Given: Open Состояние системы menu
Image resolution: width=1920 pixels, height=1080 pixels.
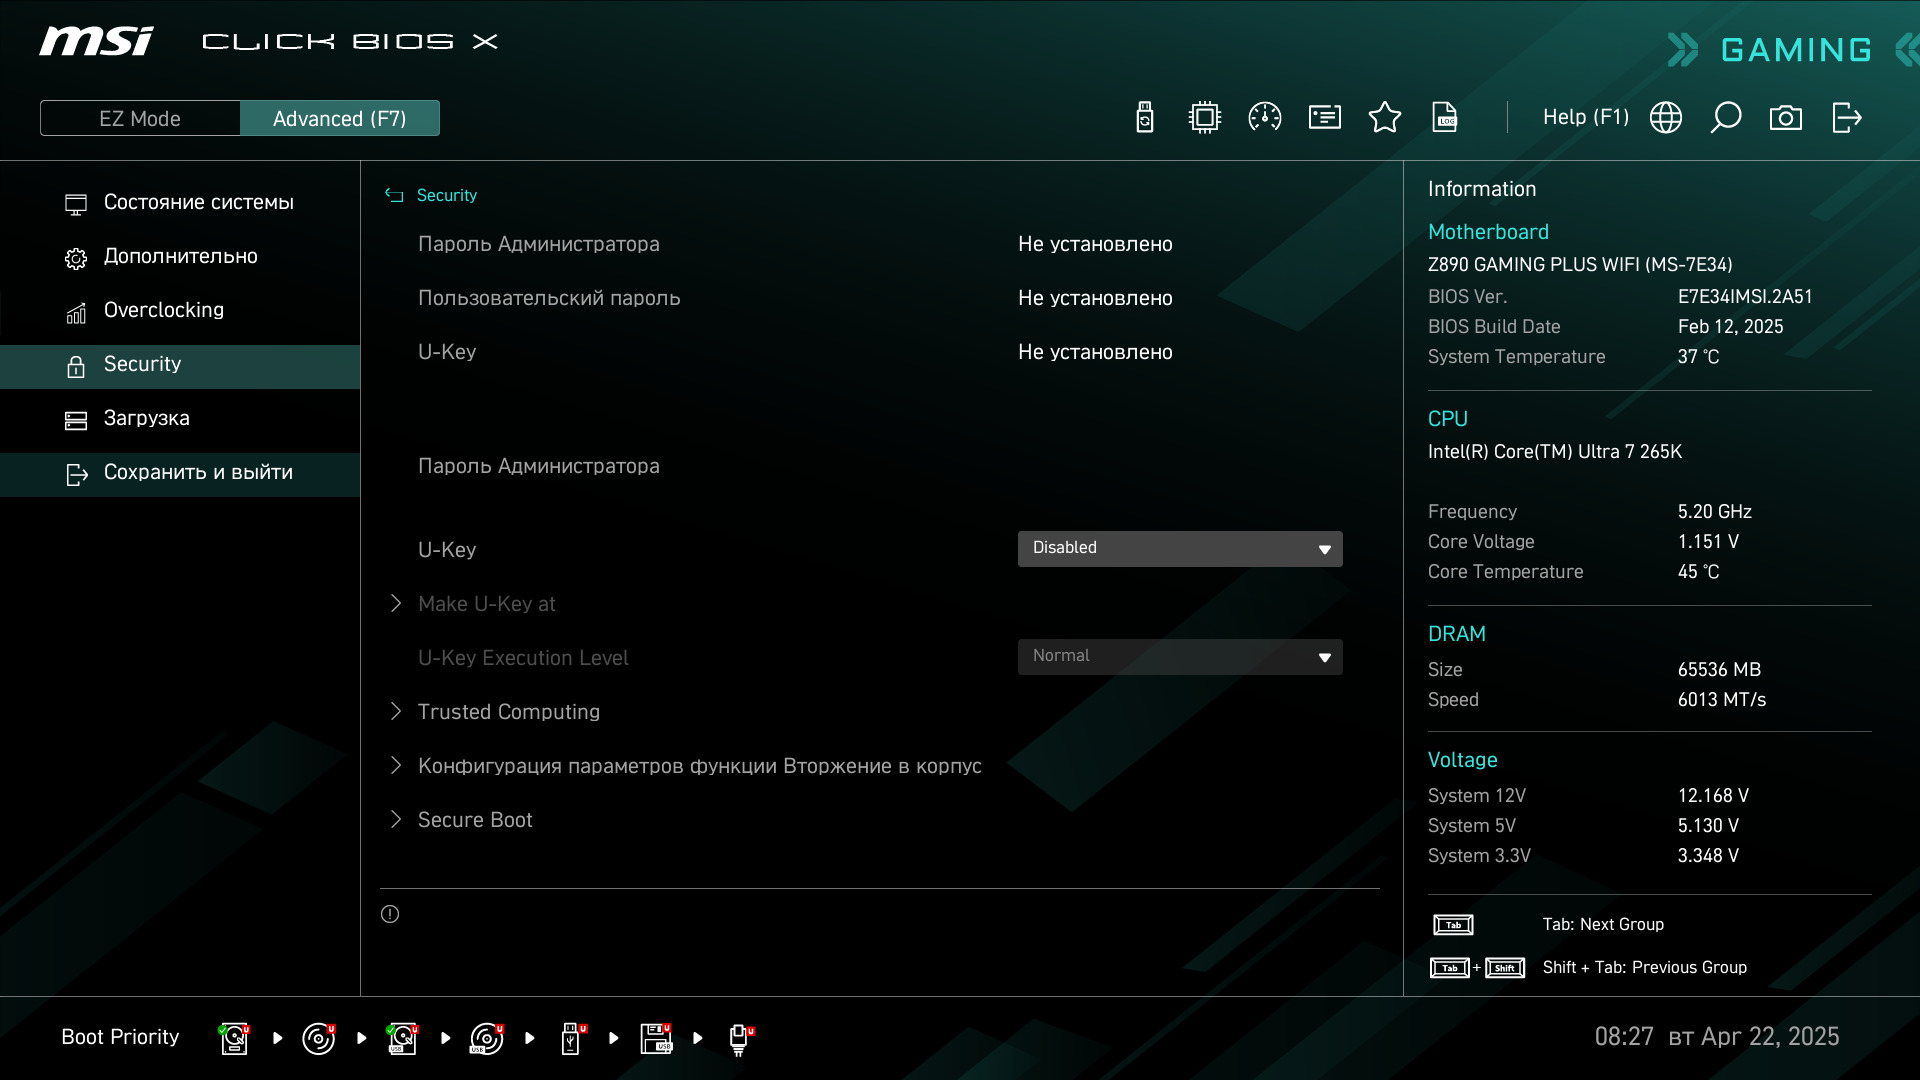Looking at the screenshot, I should (x=180, y=203).
